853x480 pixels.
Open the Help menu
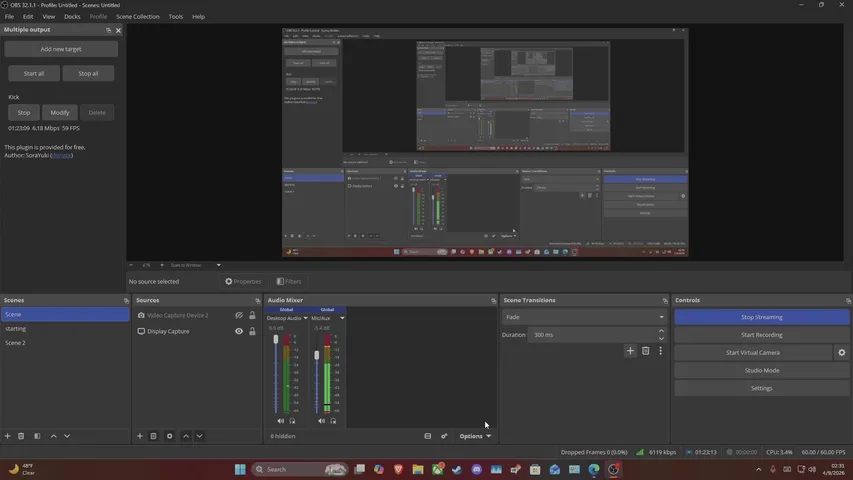click(199, 16)
